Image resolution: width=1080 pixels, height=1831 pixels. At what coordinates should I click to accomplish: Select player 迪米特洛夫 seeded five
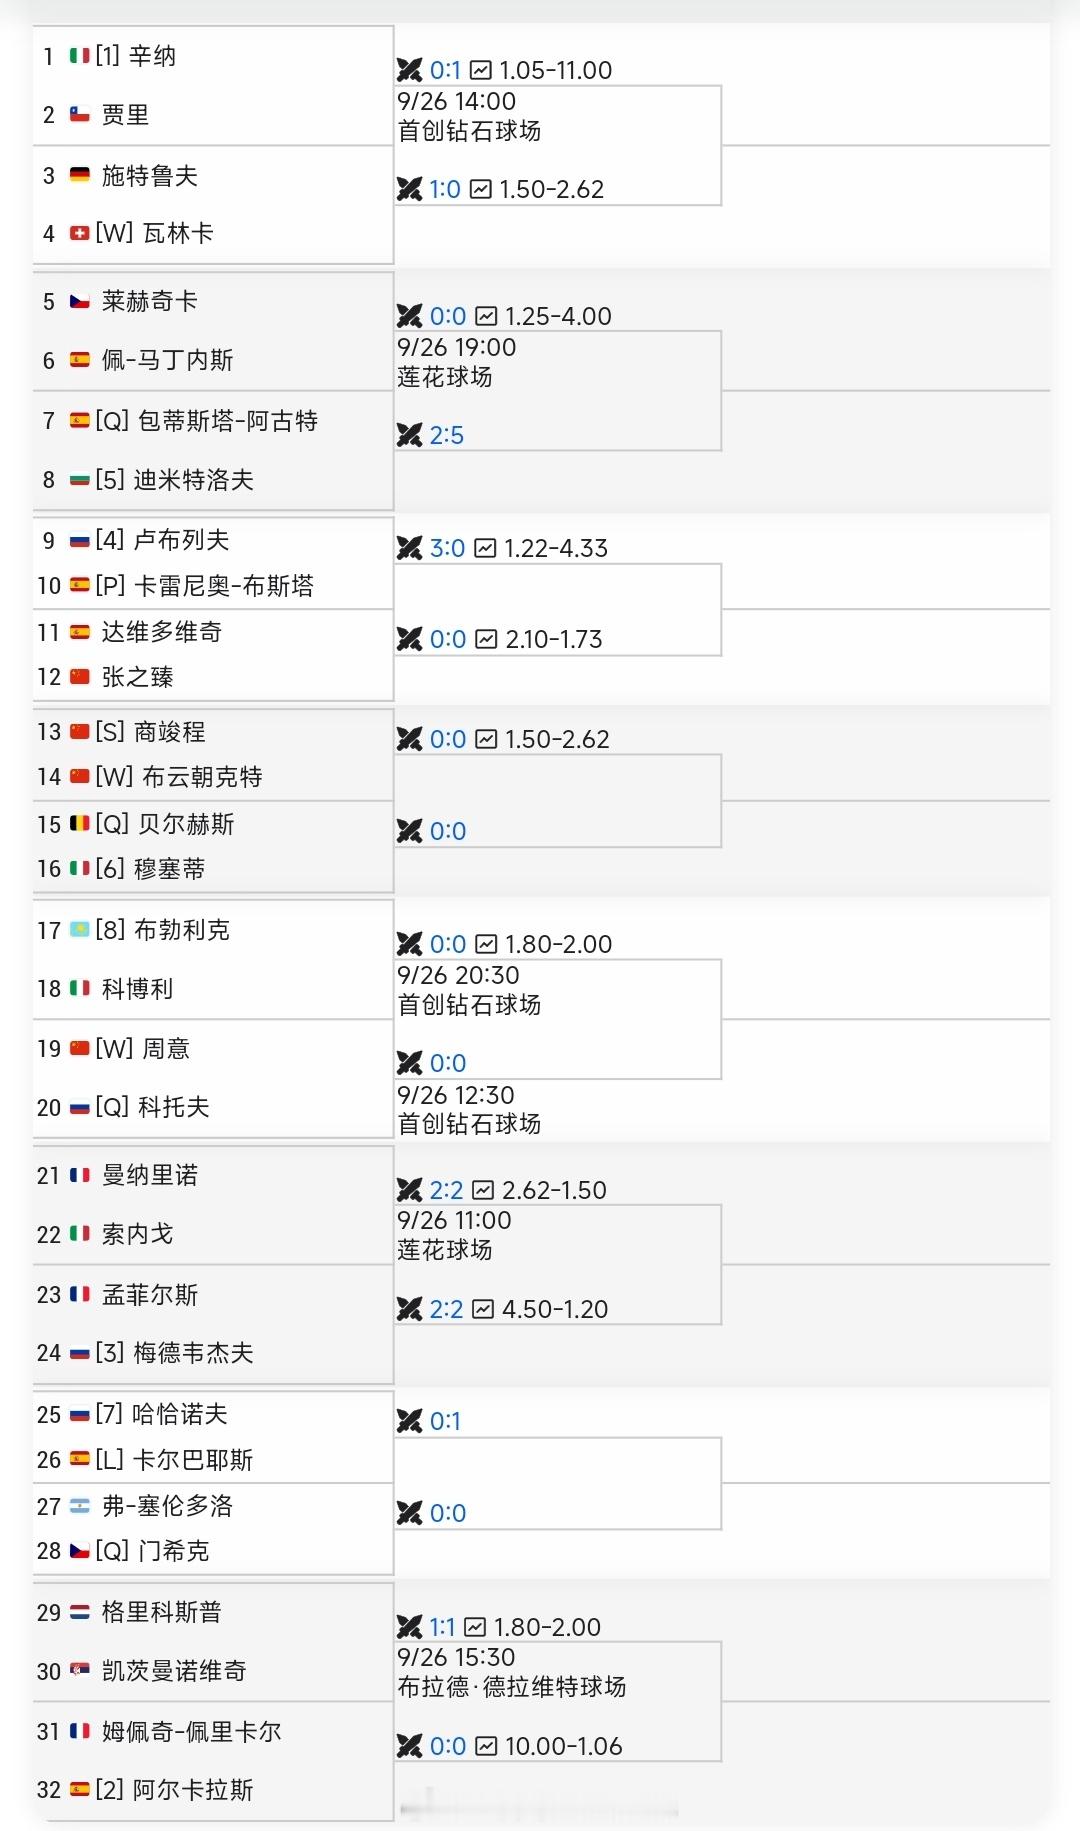coord(194,480)
